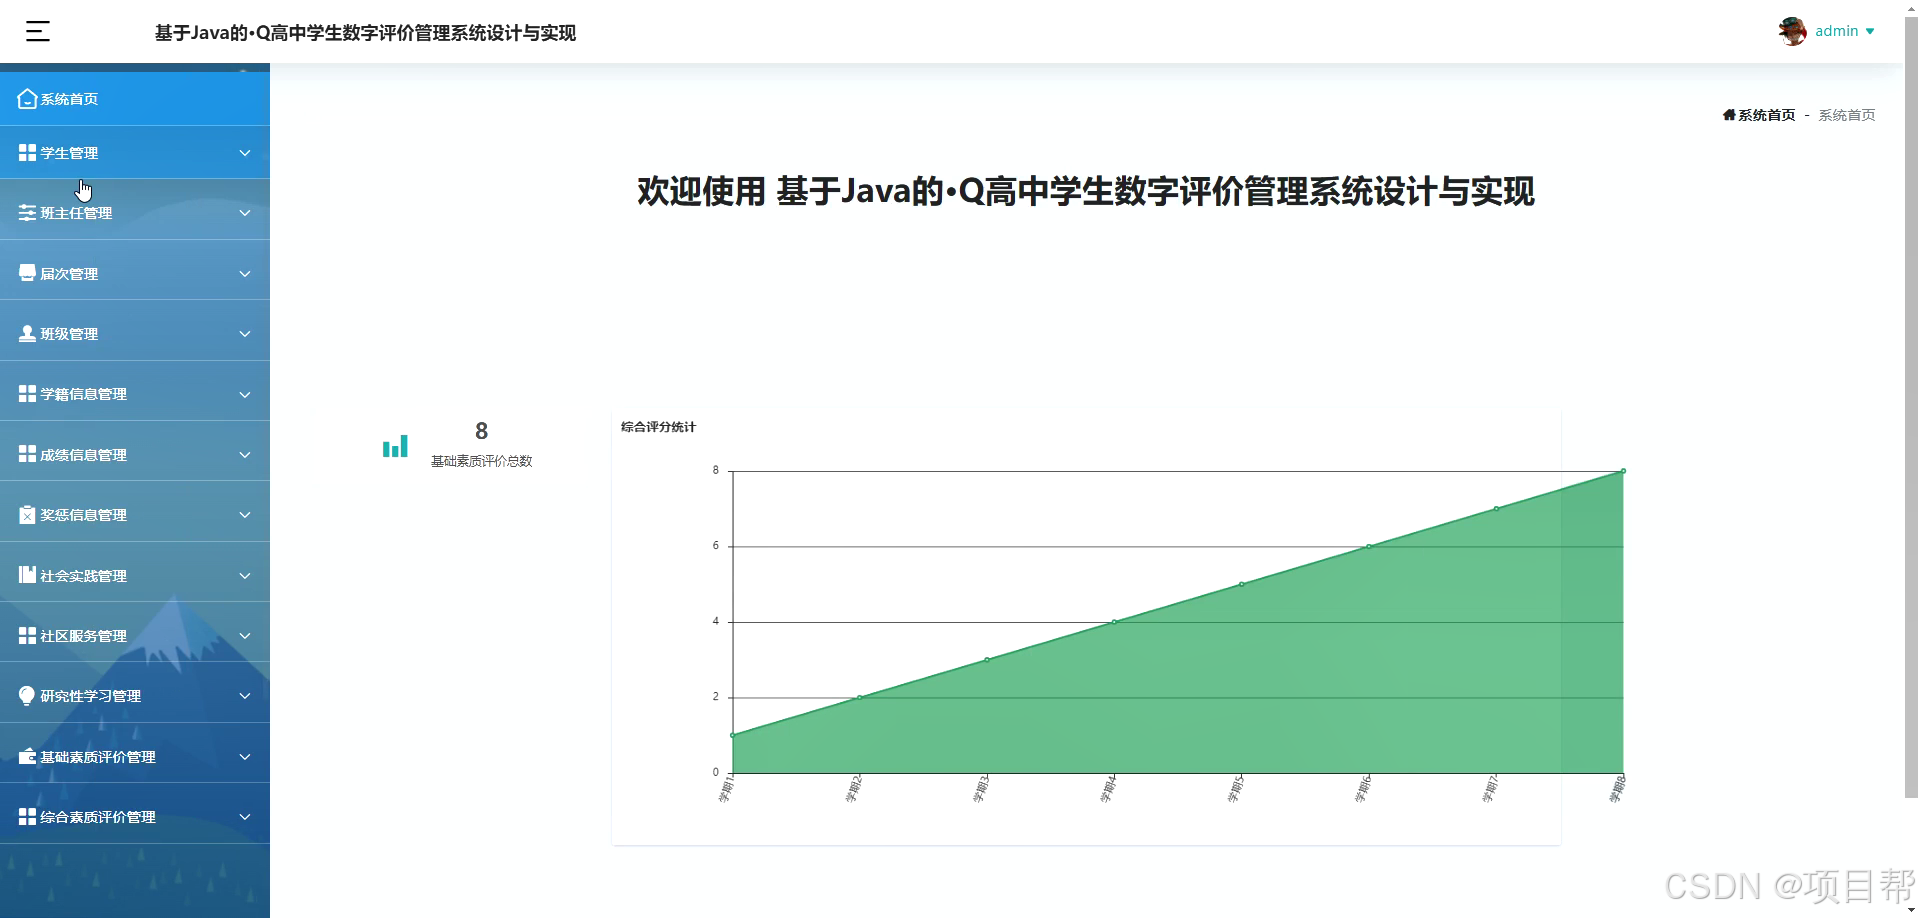Click the bar chart statistics icon
The width and height of the screenshot is (1920, 918).
[395, 446]
